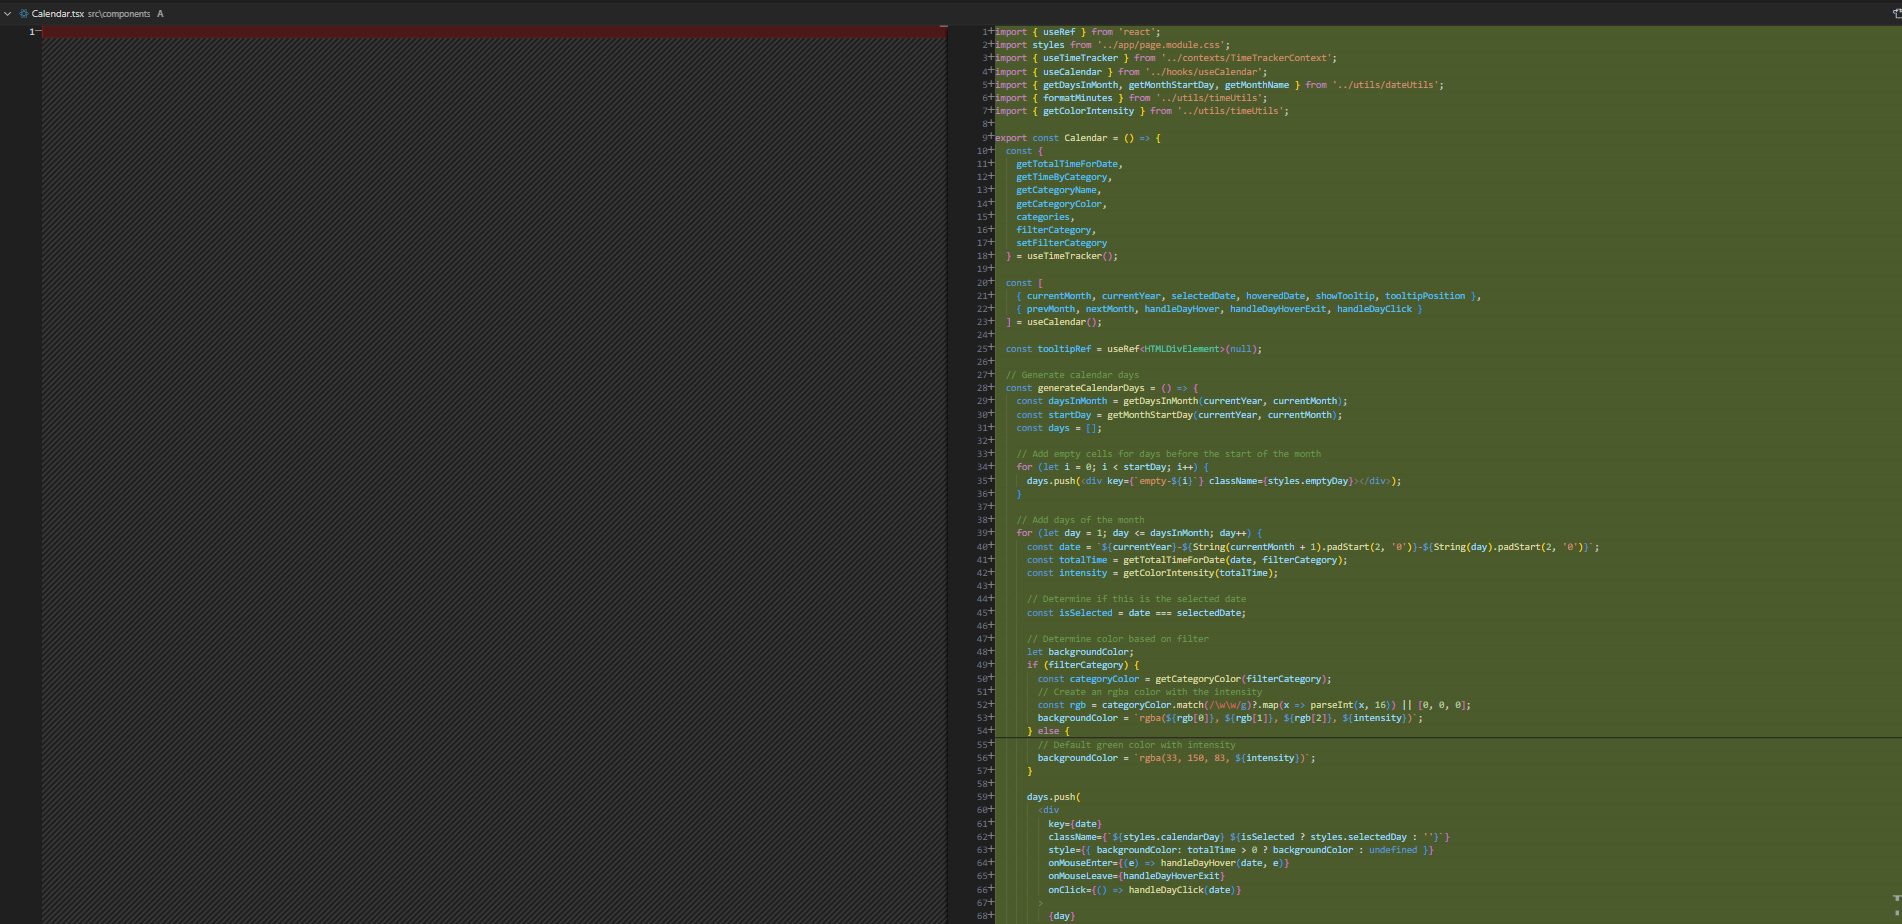Viewport: 1902px width, 924px height.
Task: Click the React file icon beside Calendar.tsx
Action: tap(24, 14)
